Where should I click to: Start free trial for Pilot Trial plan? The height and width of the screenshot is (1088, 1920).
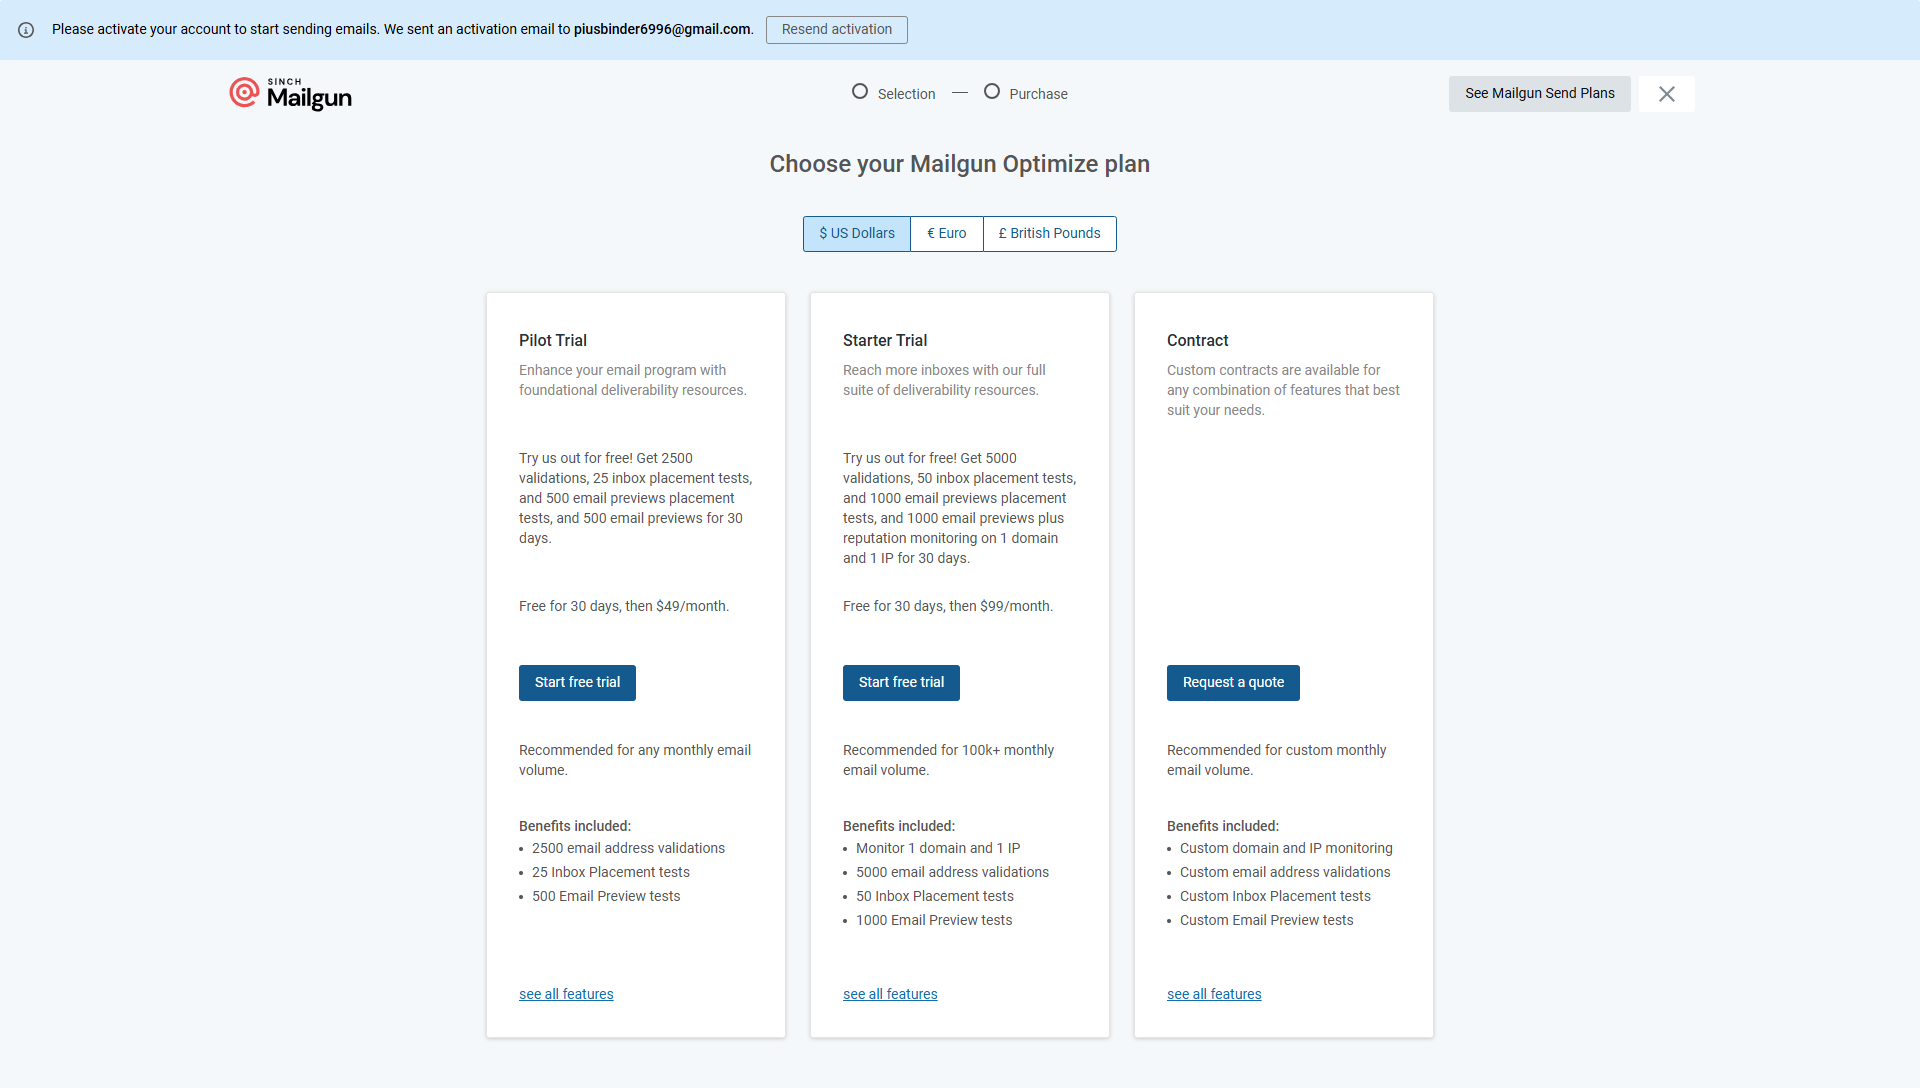577,683
